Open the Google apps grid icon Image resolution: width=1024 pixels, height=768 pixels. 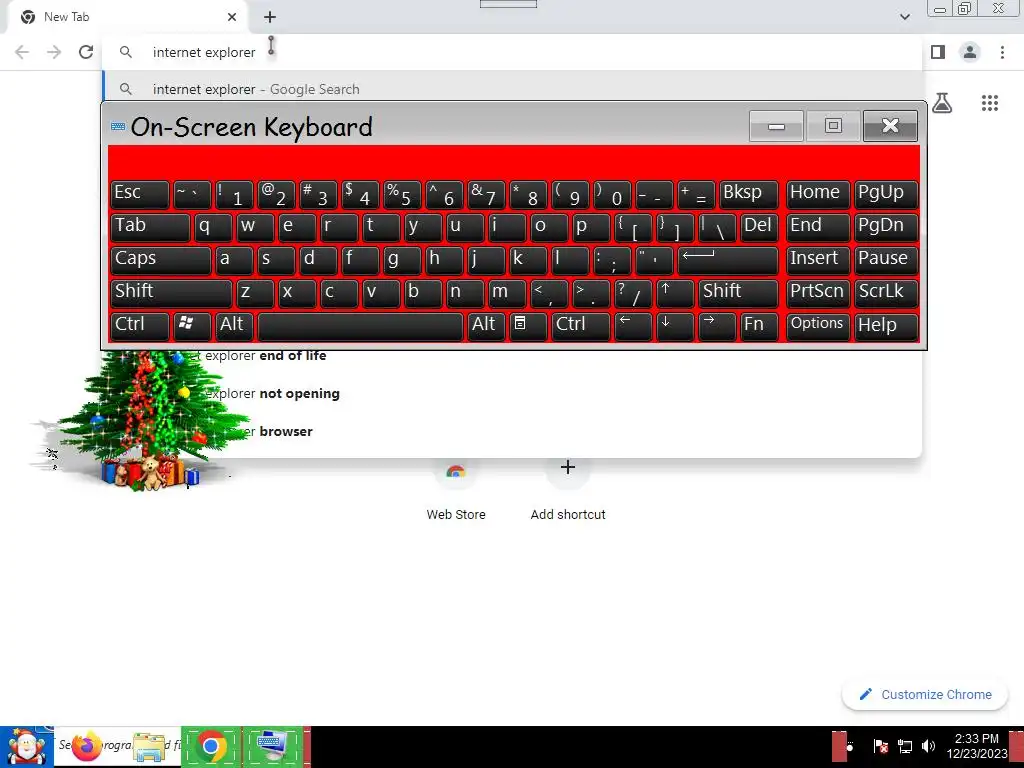coord(989,103)
